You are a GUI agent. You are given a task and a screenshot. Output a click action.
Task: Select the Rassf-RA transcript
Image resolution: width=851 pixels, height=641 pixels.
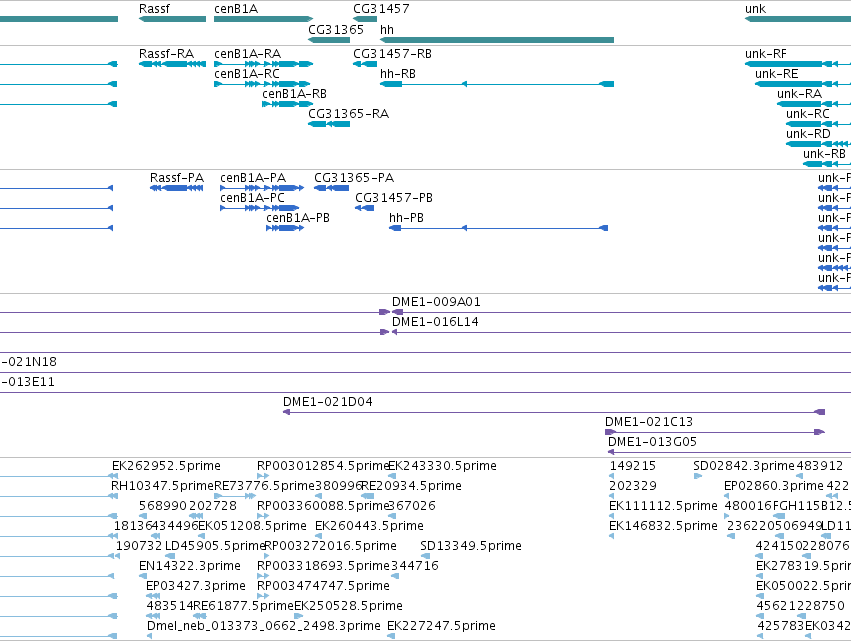[173, 64]
